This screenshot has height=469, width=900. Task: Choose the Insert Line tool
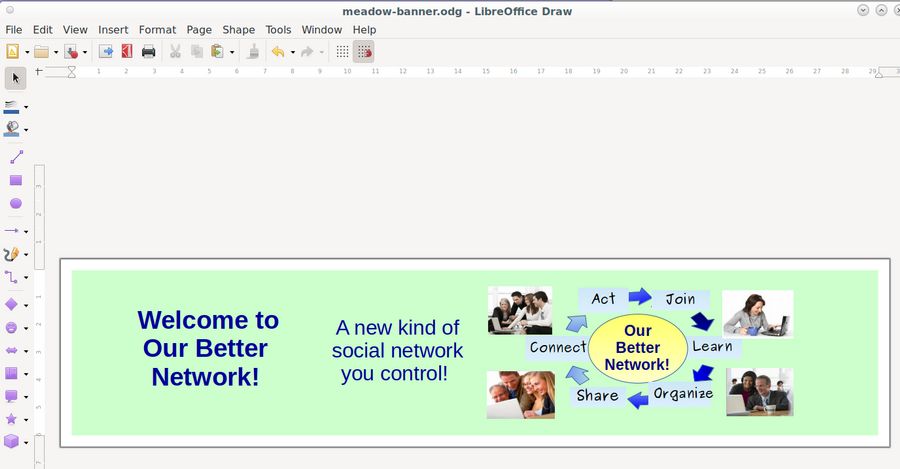(x=15, y=157)
